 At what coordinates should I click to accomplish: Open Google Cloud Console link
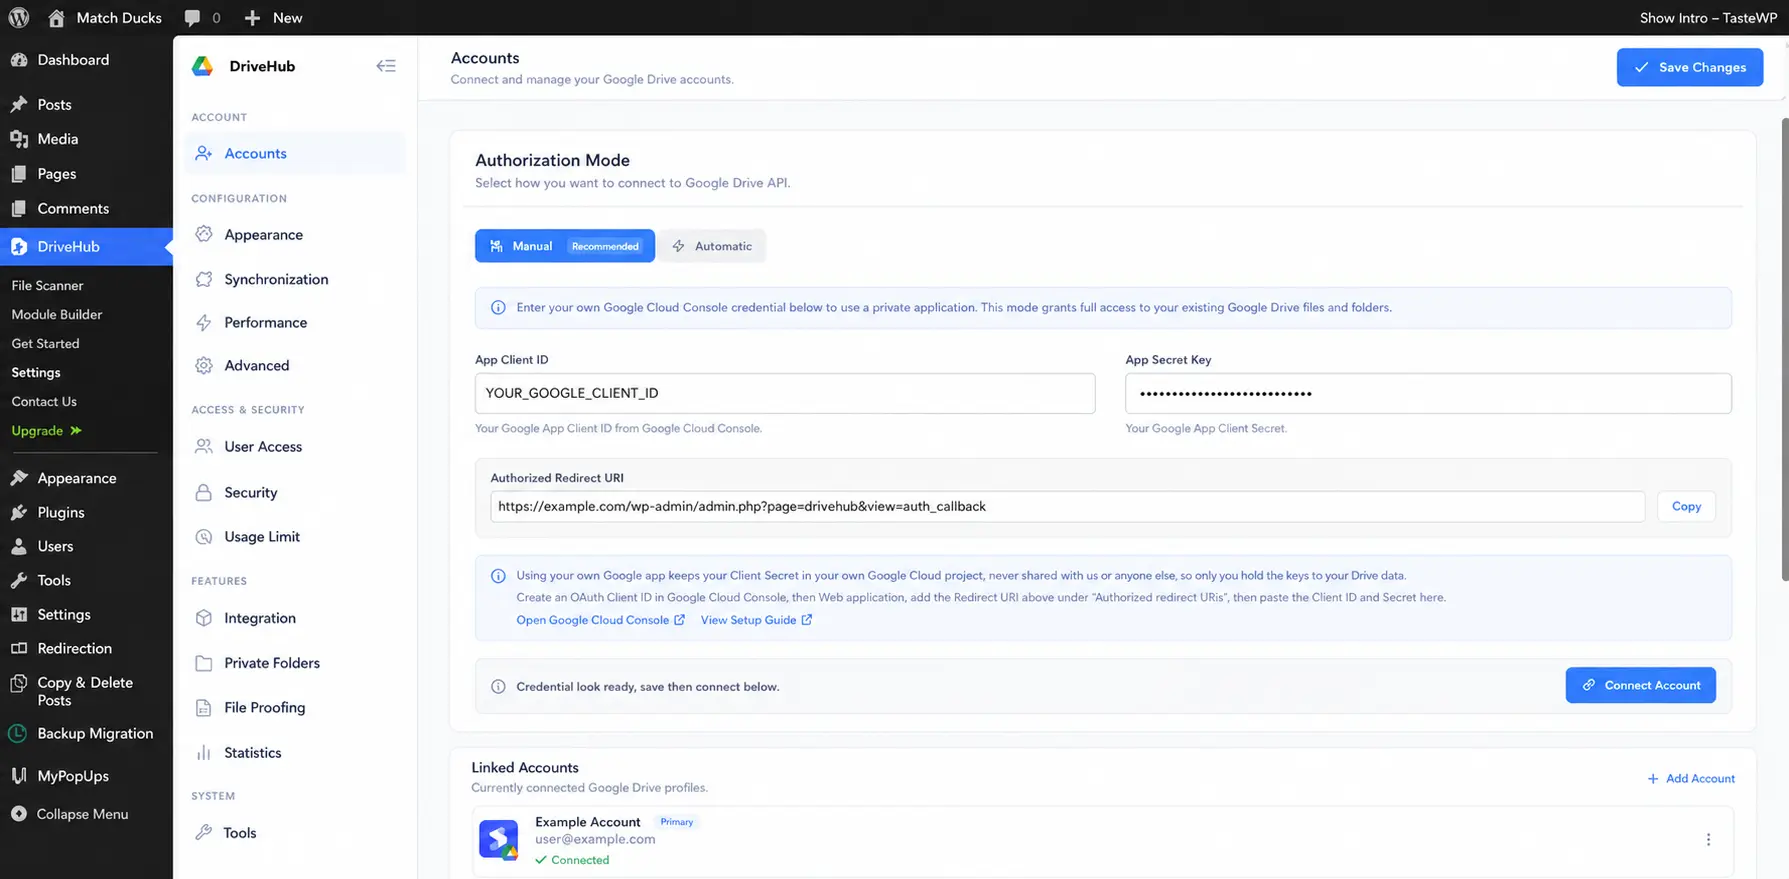[x=600, y=620]
